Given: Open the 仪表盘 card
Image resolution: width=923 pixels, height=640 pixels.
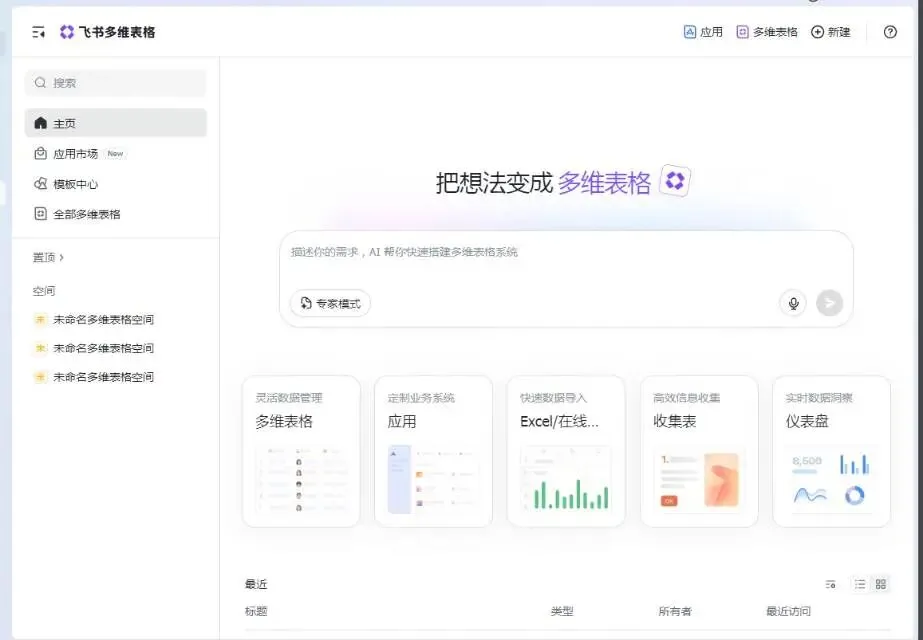Looking at the screenshot, I should coord(831,452).
